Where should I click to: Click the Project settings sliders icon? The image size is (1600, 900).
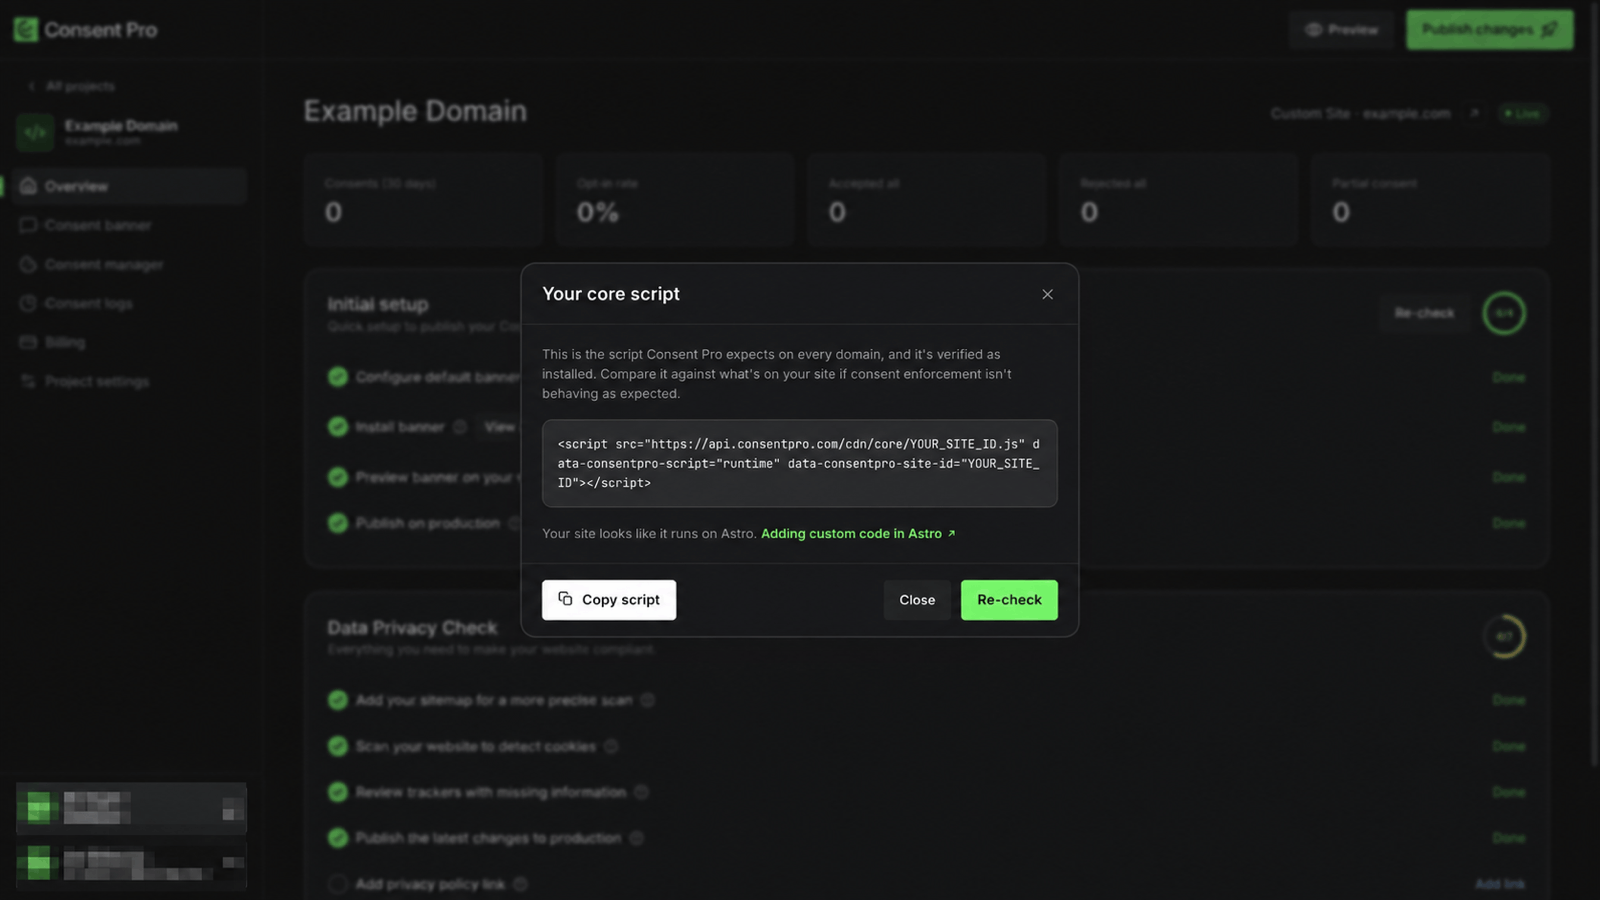pyautogui.click(x=28, y=381)
